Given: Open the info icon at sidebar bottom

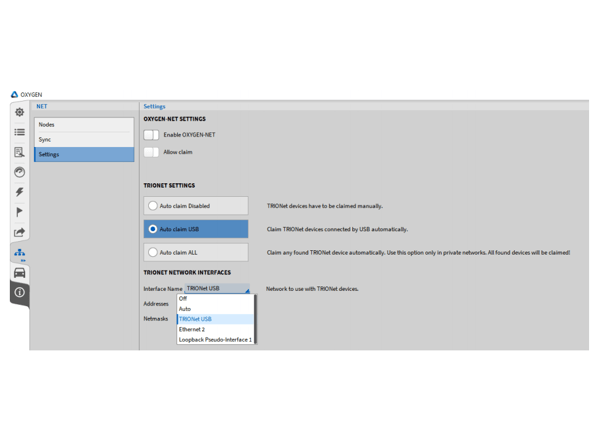Looking at the screenshot, I should click(x=20, y=292).
